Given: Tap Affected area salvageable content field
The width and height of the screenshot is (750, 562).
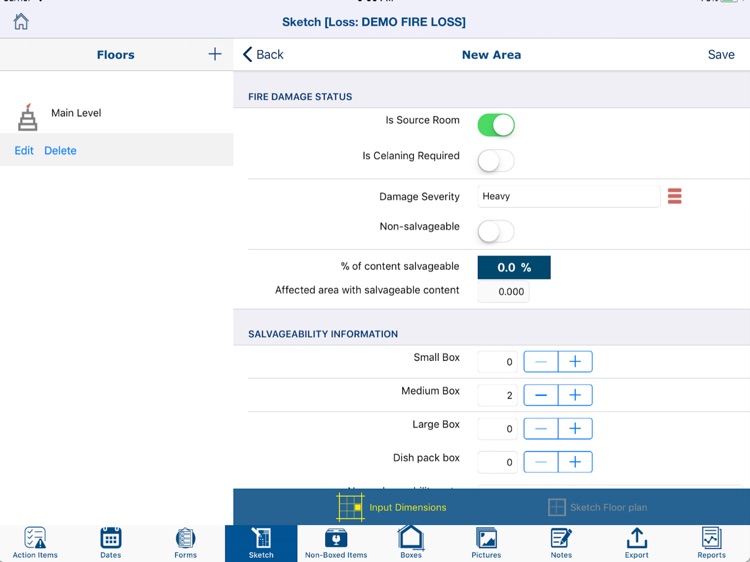Looking at the screenshot, I should point(503,292).
